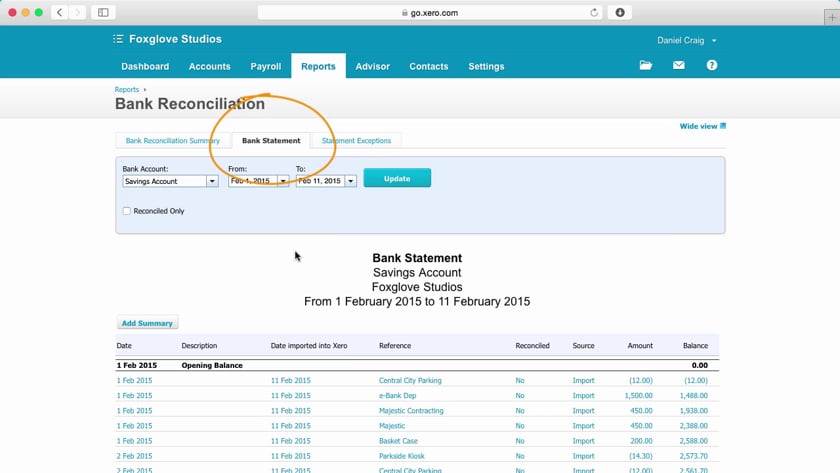Go back with Safari back arrow
840x473 pixels.
[59, 12]
